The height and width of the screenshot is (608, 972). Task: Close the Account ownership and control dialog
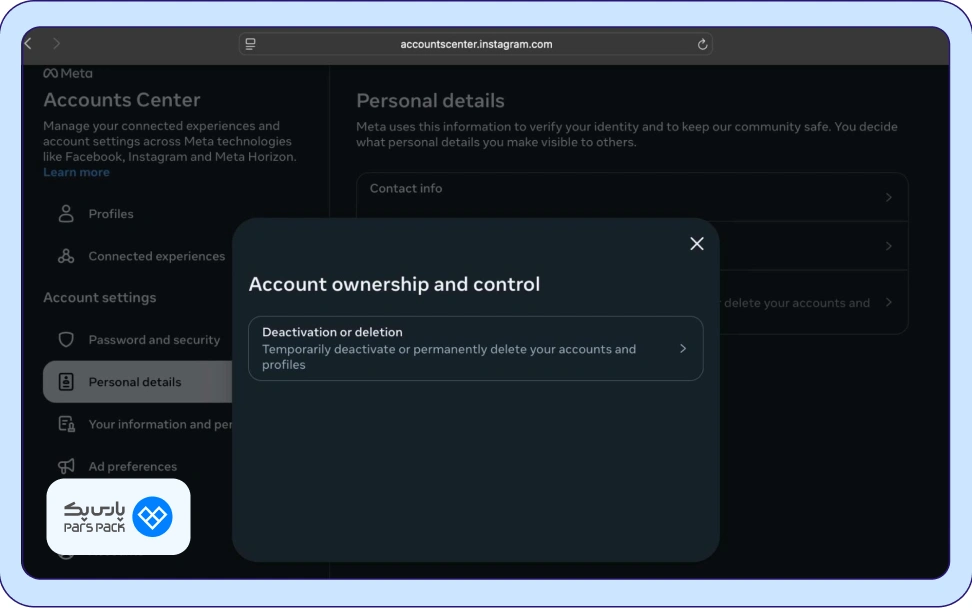(x=697, y=244)
